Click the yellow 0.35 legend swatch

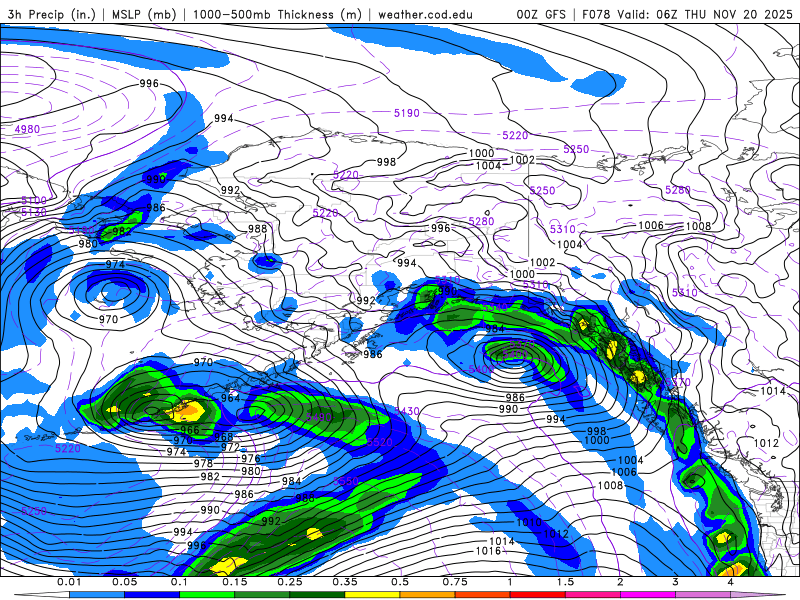372,595
